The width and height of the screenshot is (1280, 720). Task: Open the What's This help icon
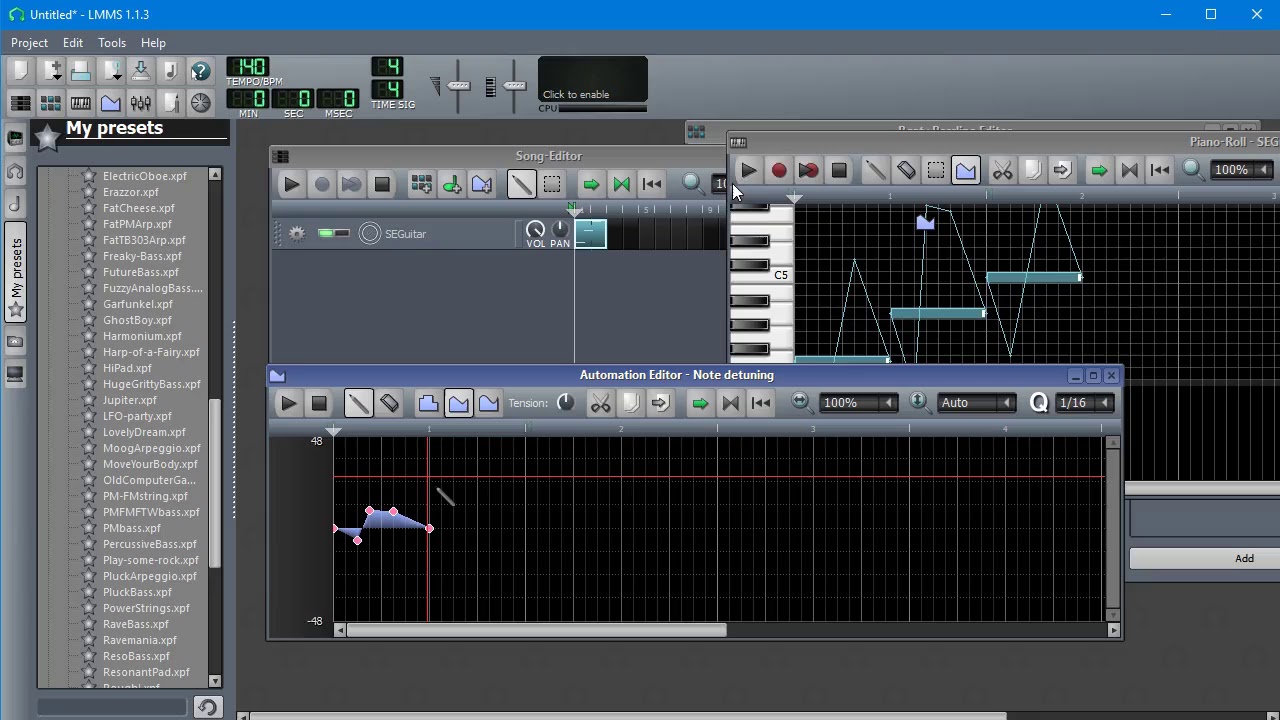tap(201, 71)
